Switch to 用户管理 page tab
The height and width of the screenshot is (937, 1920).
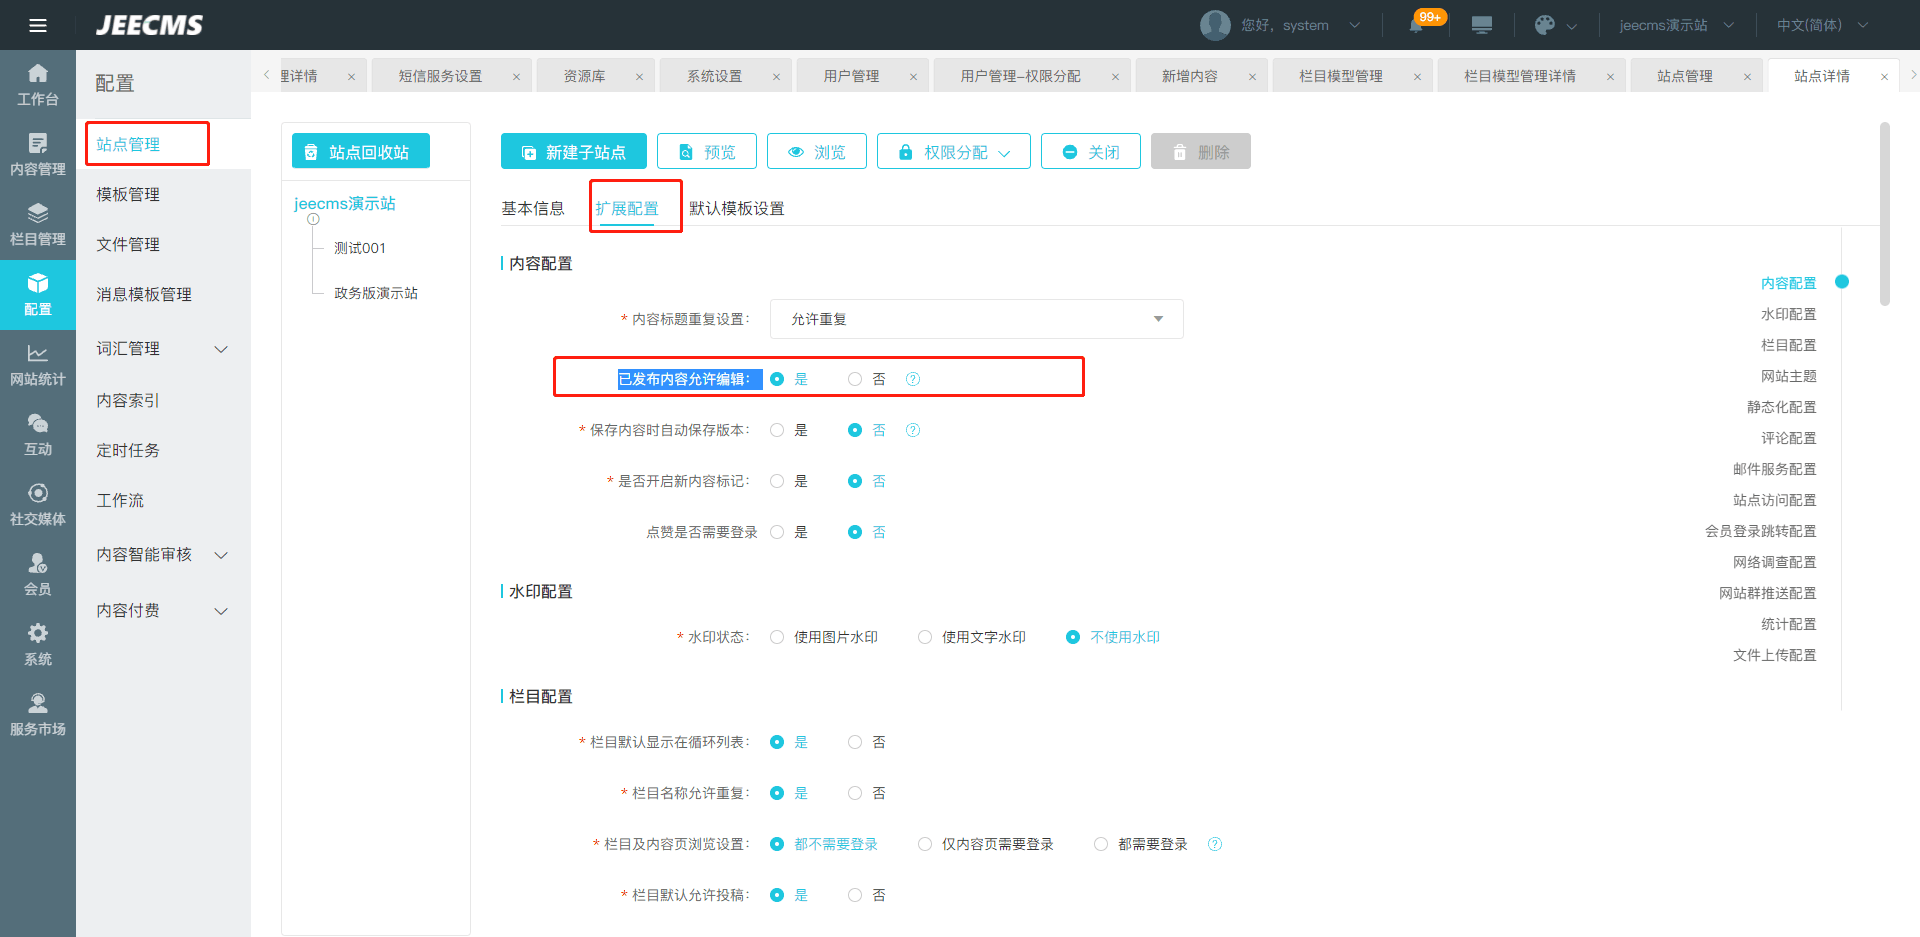pos(851,76)
